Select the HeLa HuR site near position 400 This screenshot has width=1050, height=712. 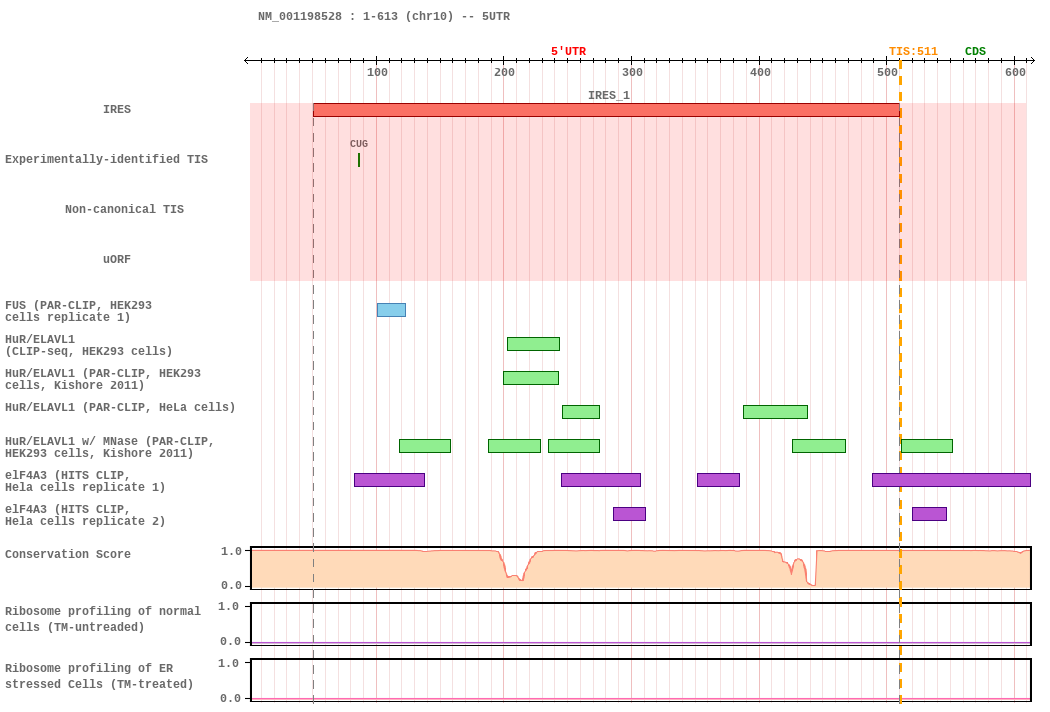point(775,412)
